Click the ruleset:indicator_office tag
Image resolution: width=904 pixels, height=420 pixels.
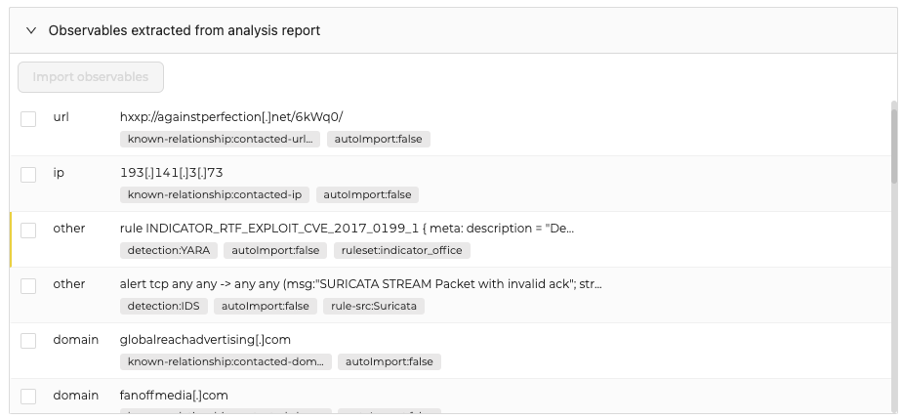[x=403, y=250]
